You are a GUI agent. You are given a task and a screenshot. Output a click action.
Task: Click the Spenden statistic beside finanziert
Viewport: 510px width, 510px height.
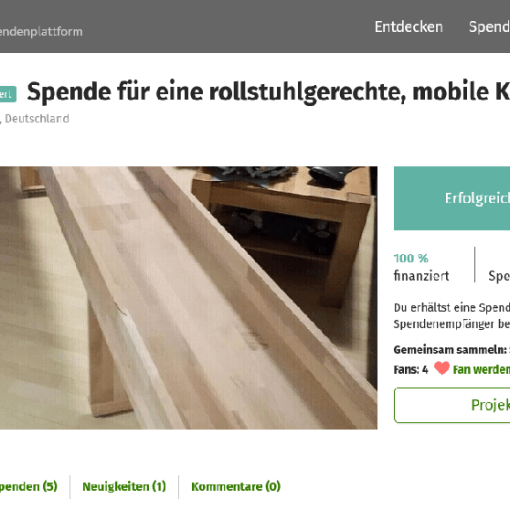499,276
